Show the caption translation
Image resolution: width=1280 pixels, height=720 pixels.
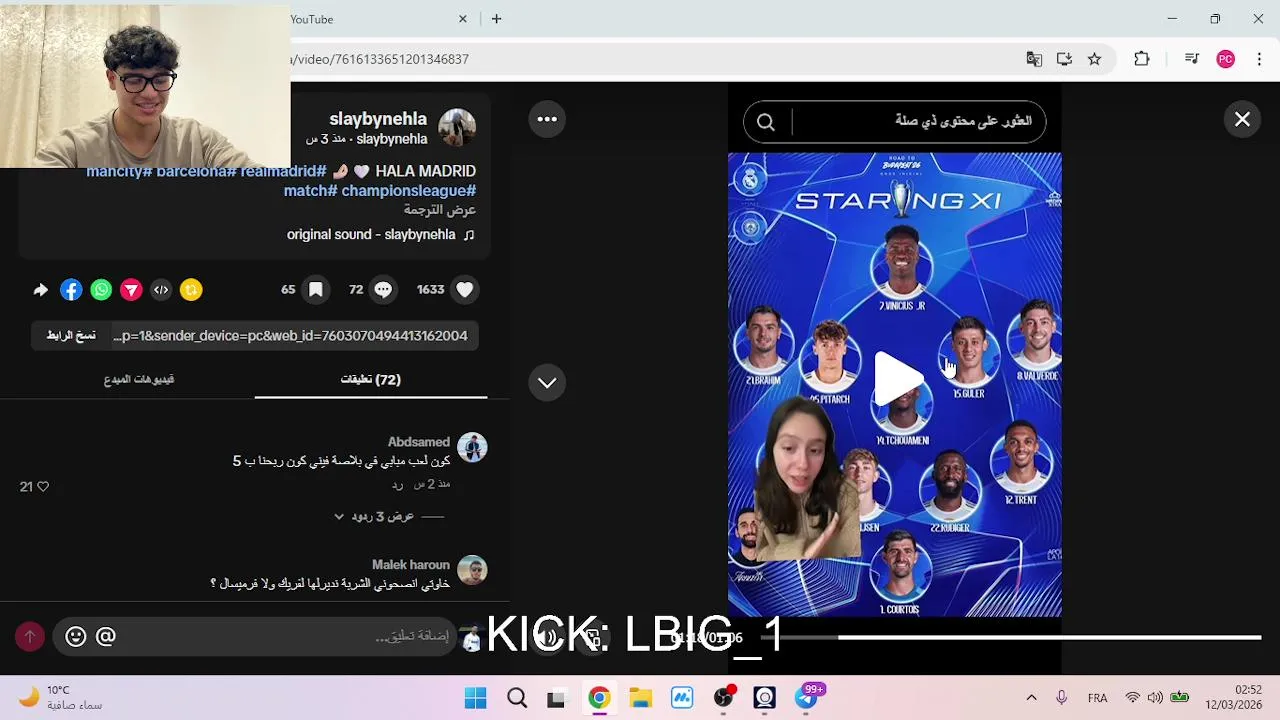pos(440,210)
